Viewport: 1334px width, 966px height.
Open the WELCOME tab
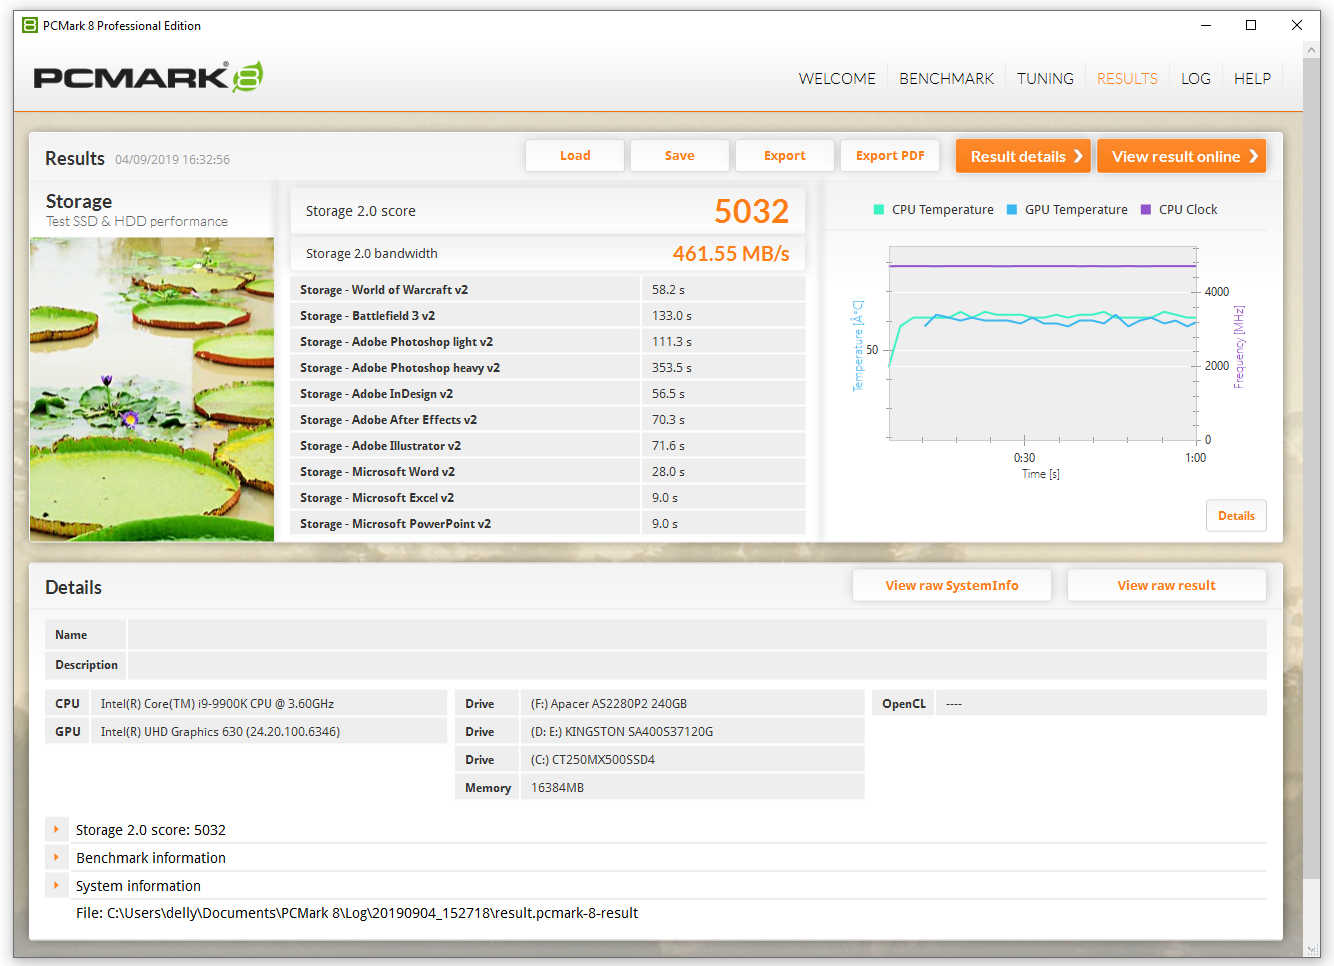837,78
